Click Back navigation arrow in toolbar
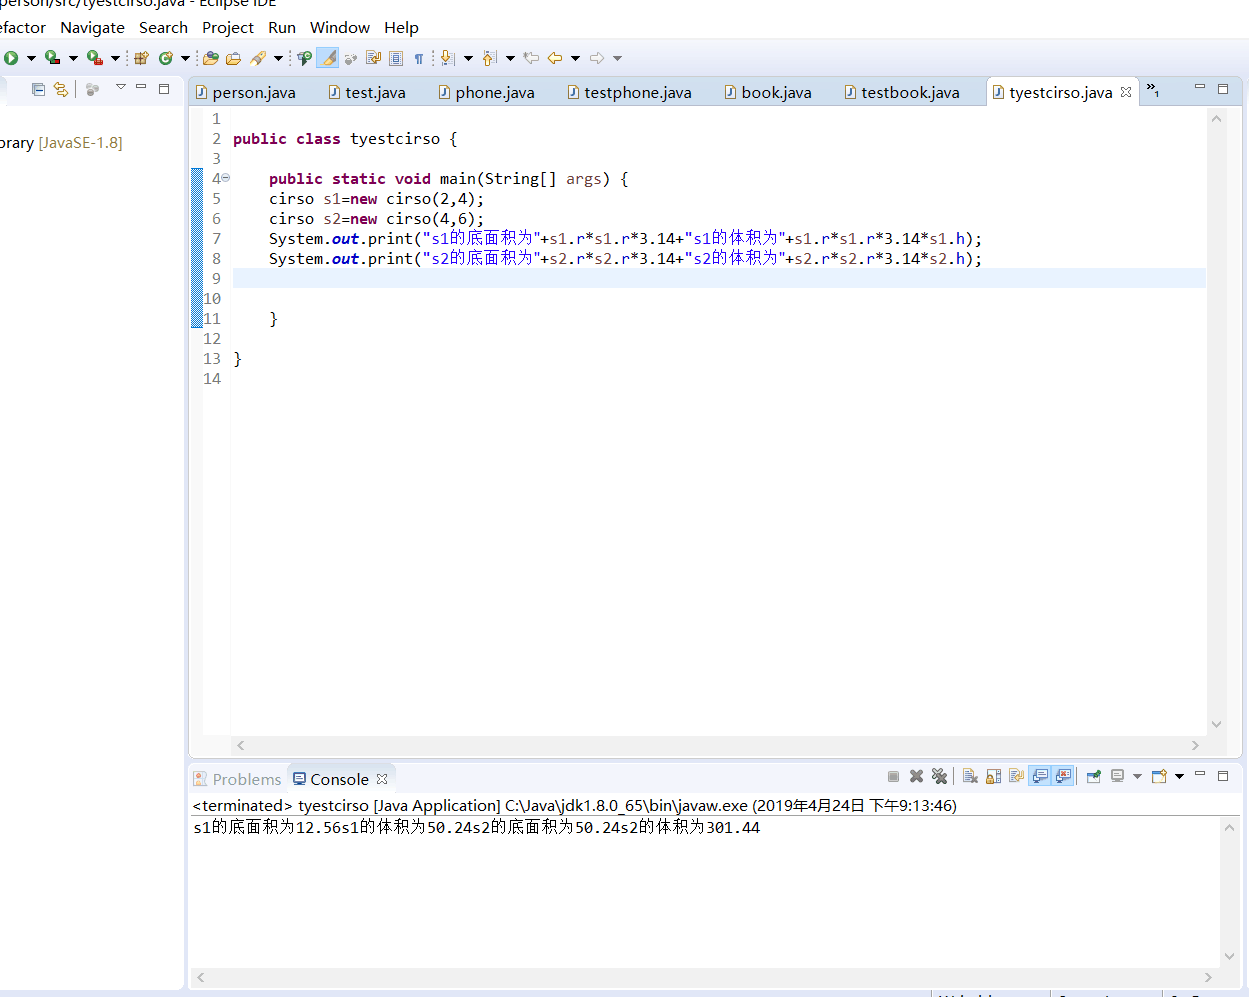 click(x=554, y=58)
